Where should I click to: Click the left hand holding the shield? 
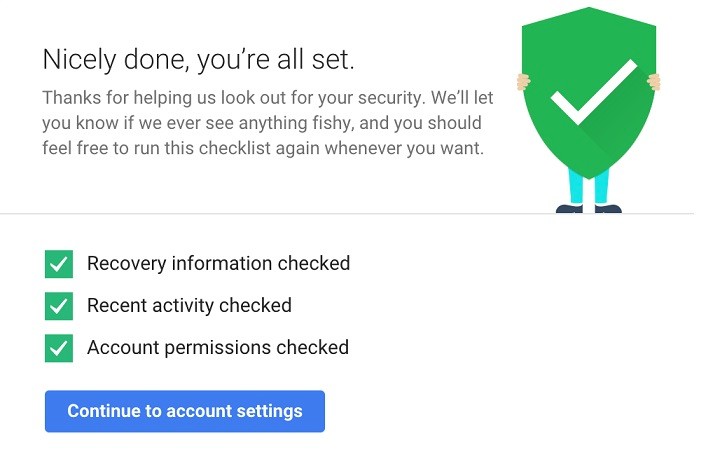[x=522, y=83]
